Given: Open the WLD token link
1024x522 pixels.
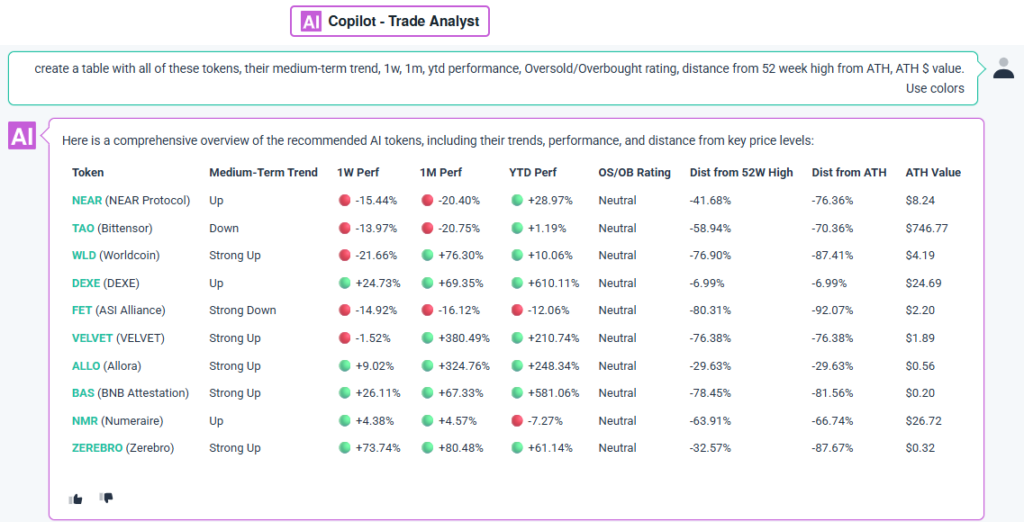Looking at the screenshot, I should 84,255.
